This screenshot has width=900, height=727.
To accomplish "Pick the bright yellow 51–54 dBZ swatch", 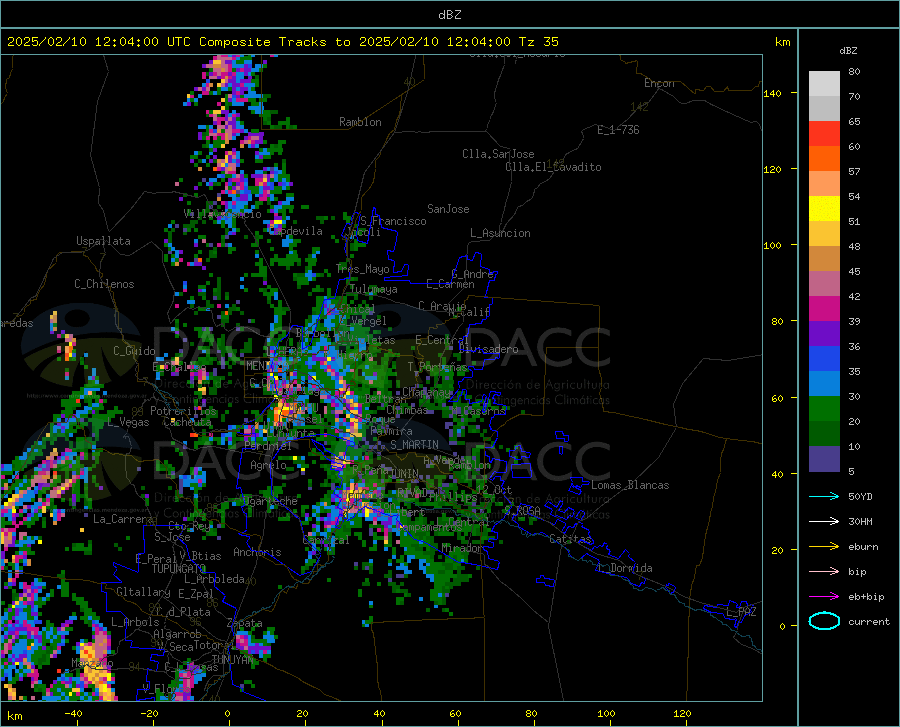I will (x=824, y=209).
